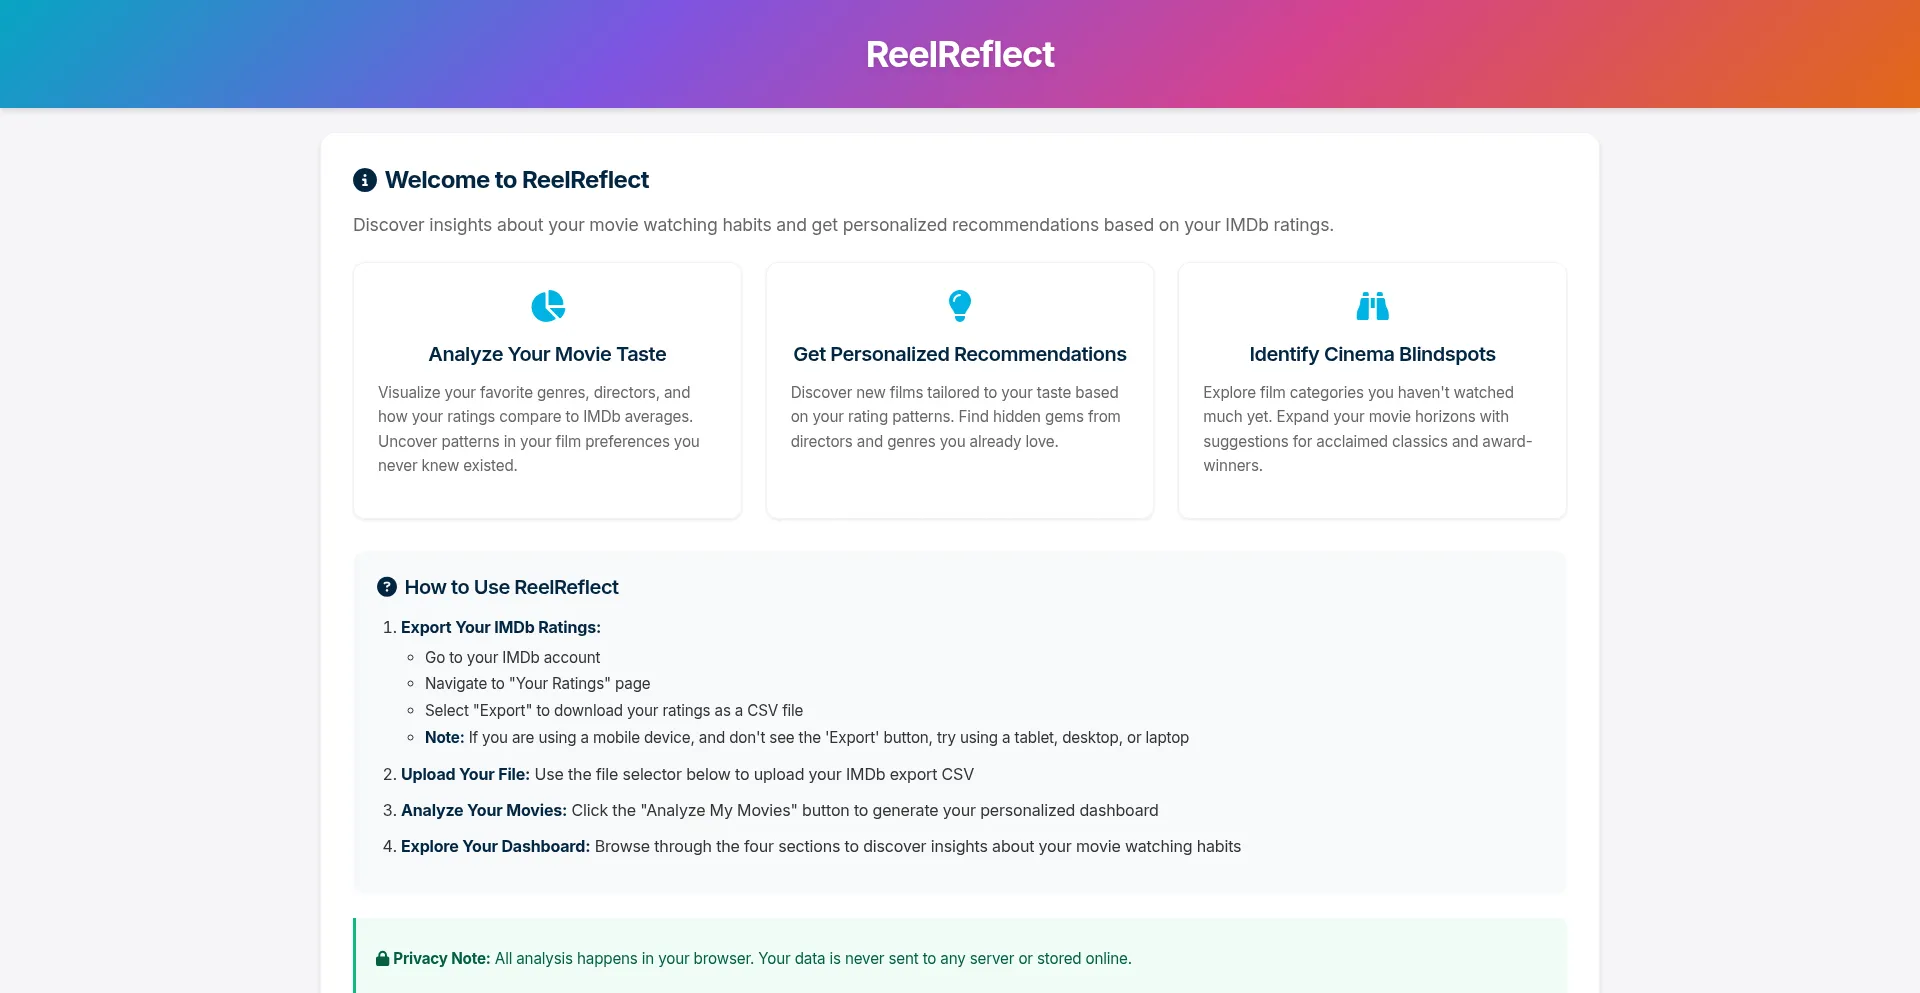Select the "Identify Cinema Blindspots" card title
Screen dimensions: 1920x993
click(x=1372, y=354)
